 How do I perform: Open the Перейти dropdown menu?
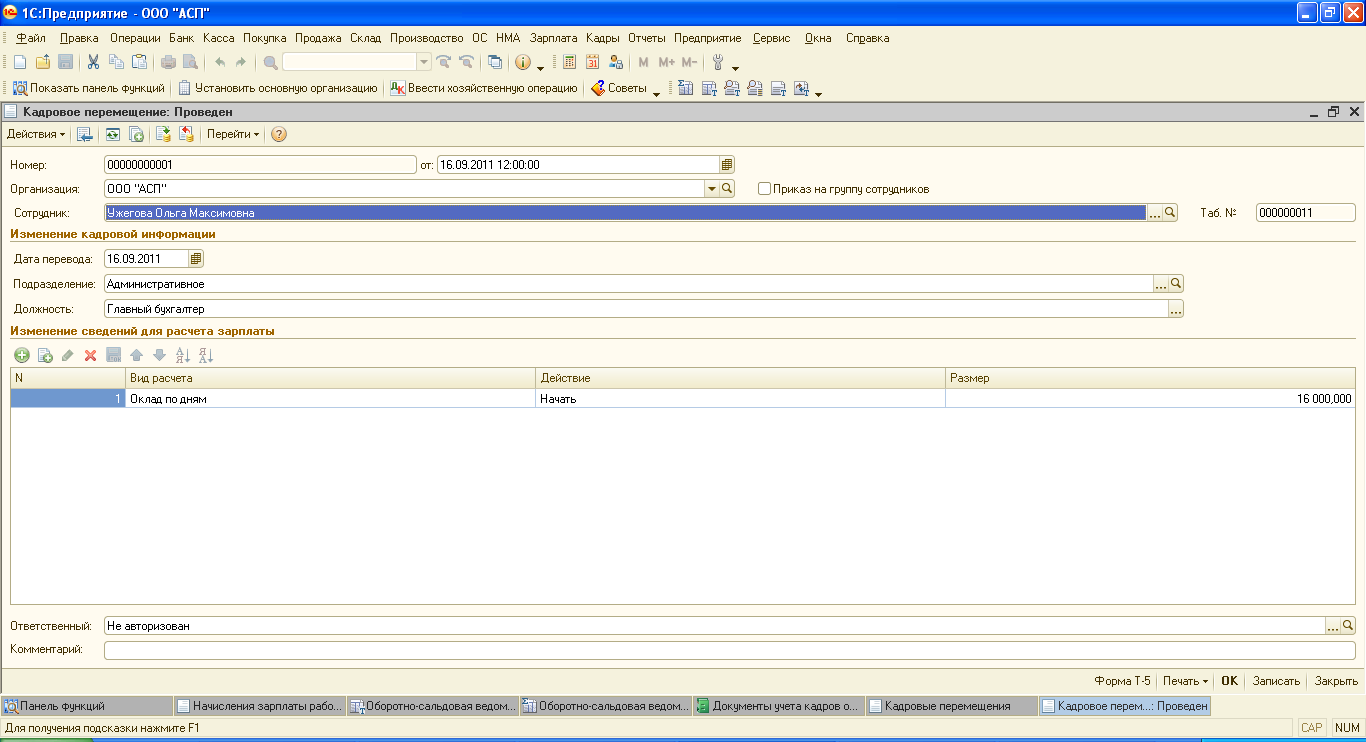click(233, 134)
